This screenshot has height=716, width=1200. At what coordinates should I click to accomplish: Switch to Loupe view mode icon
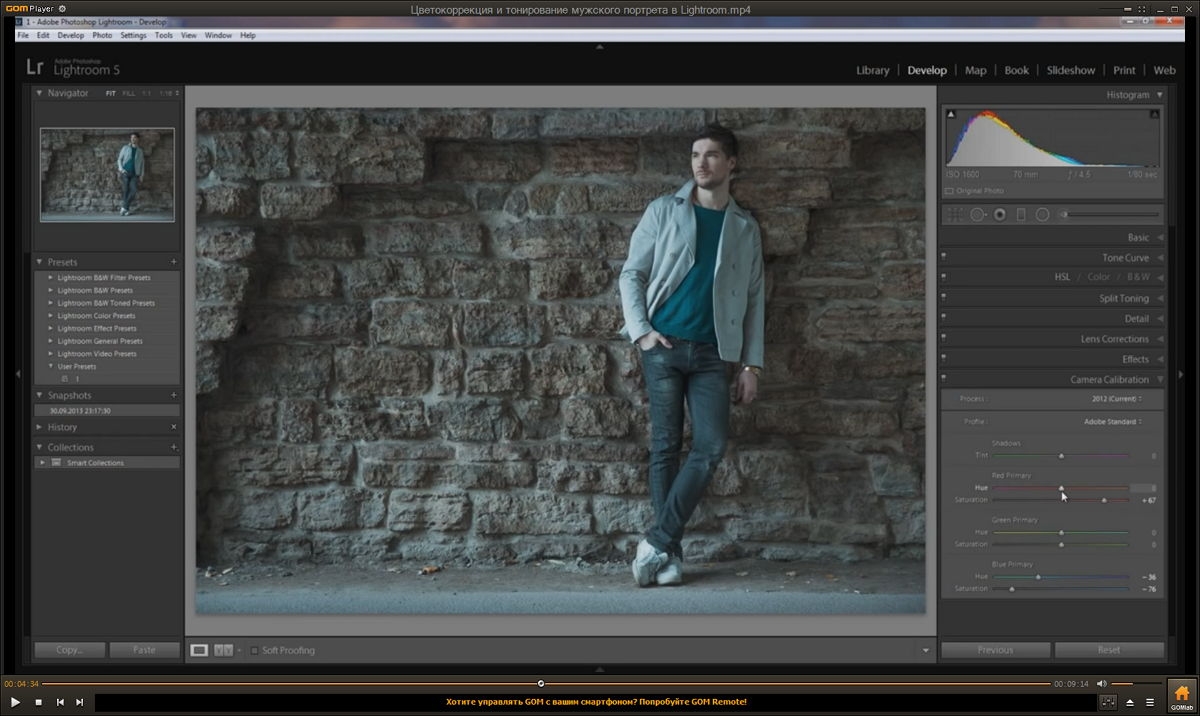click(199, 650)
